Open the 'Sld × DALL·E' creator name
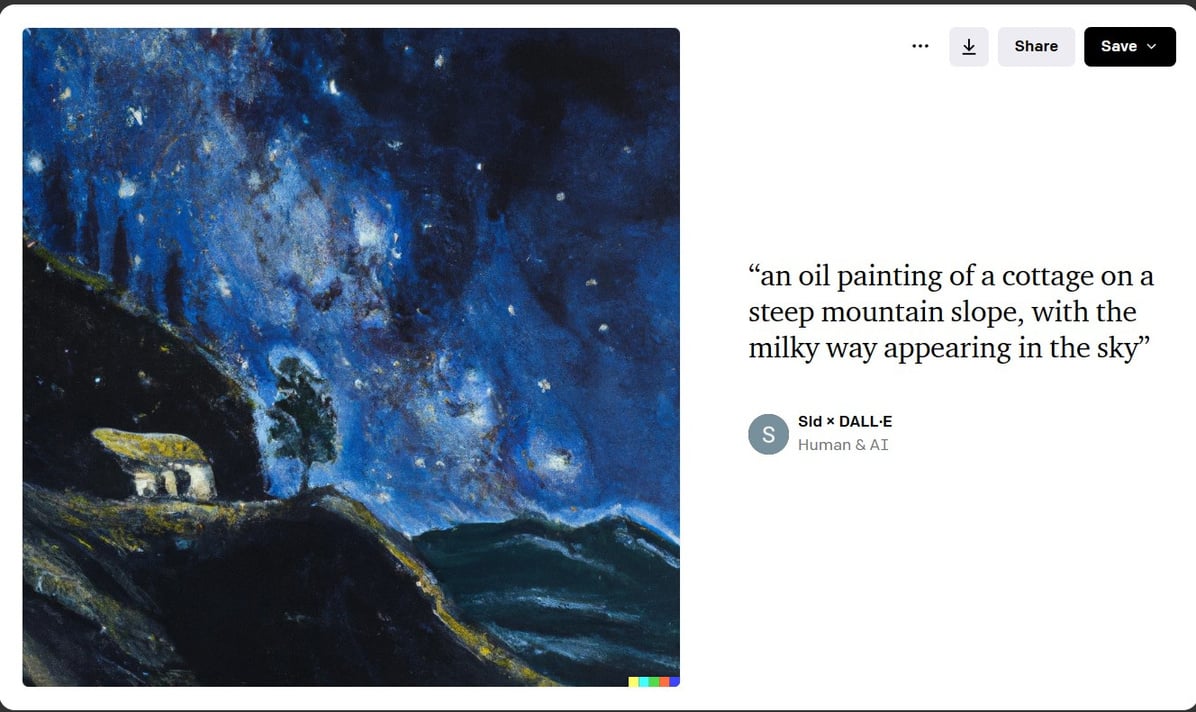The height and width of the screenshot is (712, 1196). [x=845, y=422]
